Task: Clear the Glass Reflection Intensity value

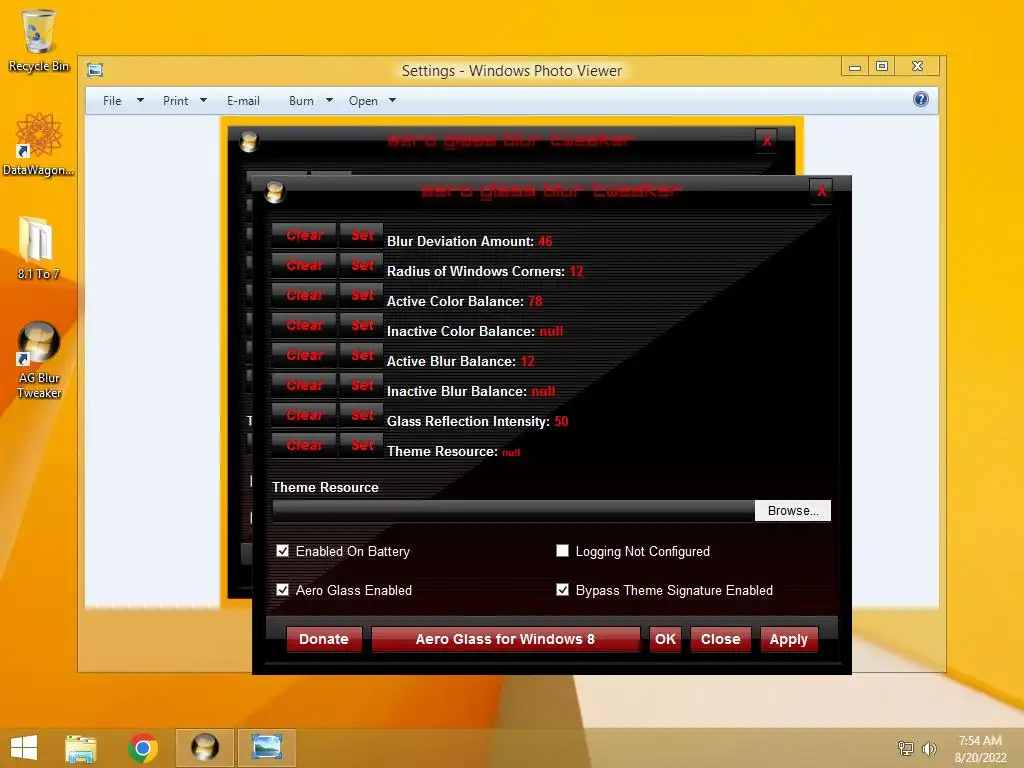Action: [x=304, y=415]
